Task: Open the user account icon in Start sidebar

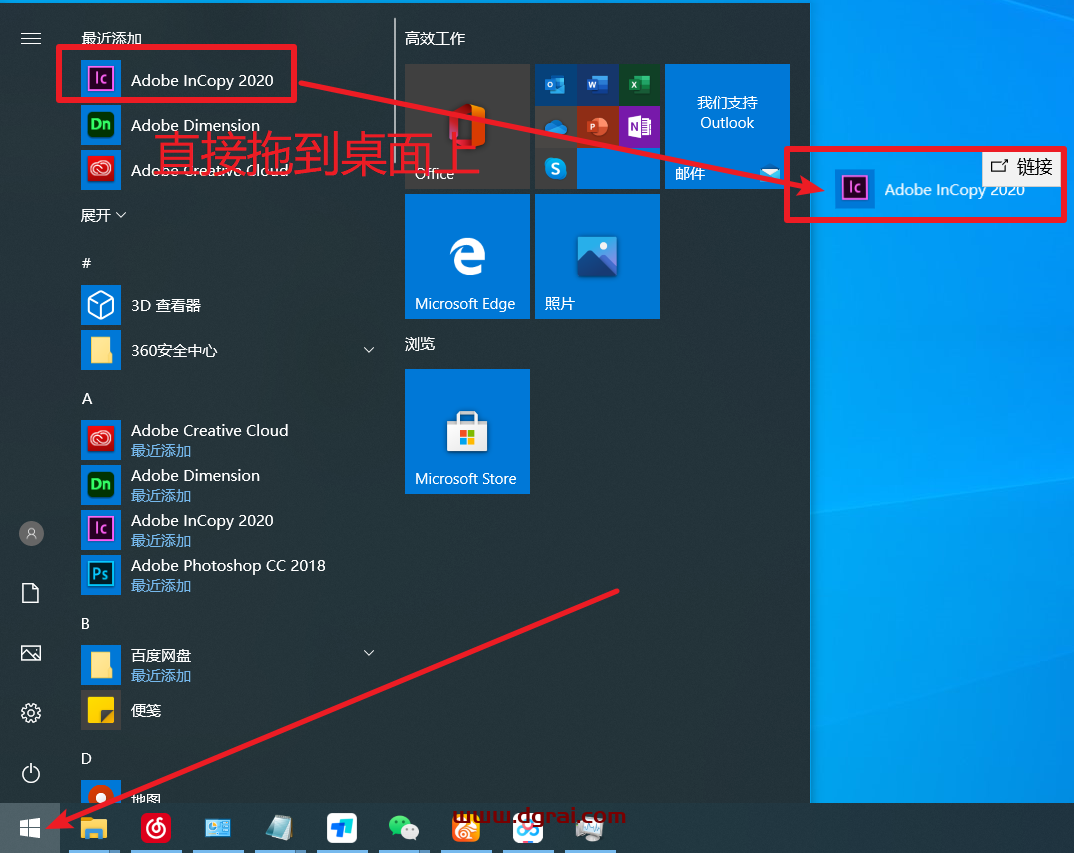Action: coord(31,533)
